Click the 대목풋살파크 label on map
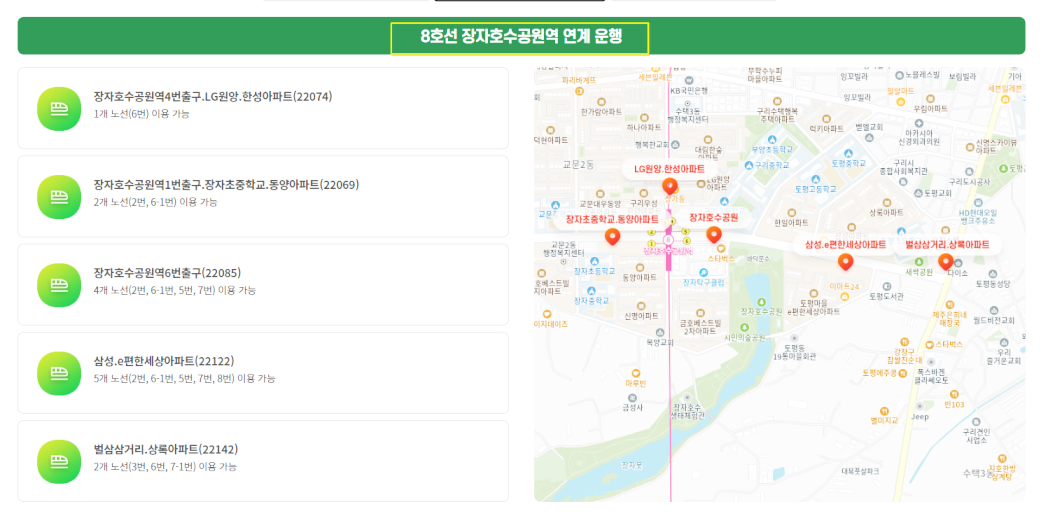Screen dimensions: 1048x523 coord(860,471)
